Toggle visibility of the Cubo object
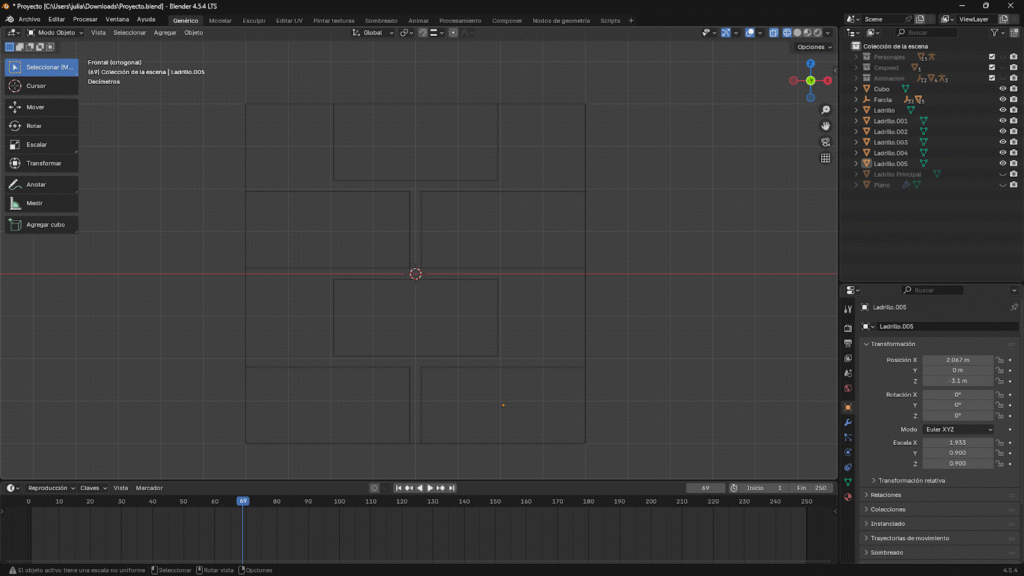 coord(1002,89)
